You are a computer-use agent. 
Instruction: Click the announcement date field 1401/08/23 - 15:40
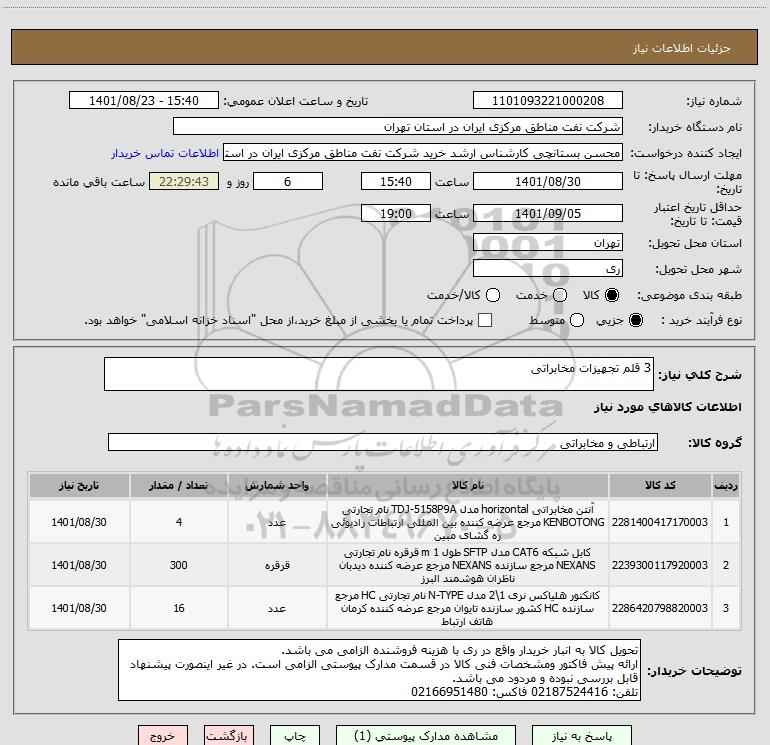tap(144, 101)
